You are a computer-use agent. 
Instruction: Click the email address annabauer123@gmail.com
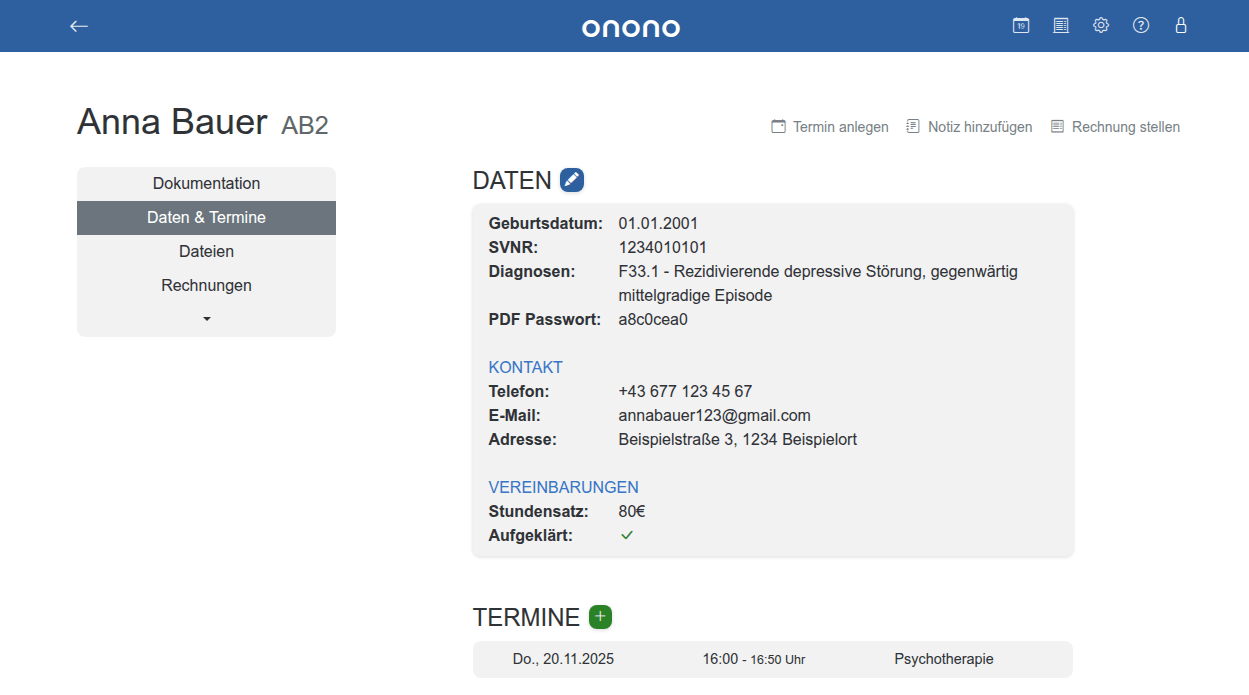coord(714,415)
